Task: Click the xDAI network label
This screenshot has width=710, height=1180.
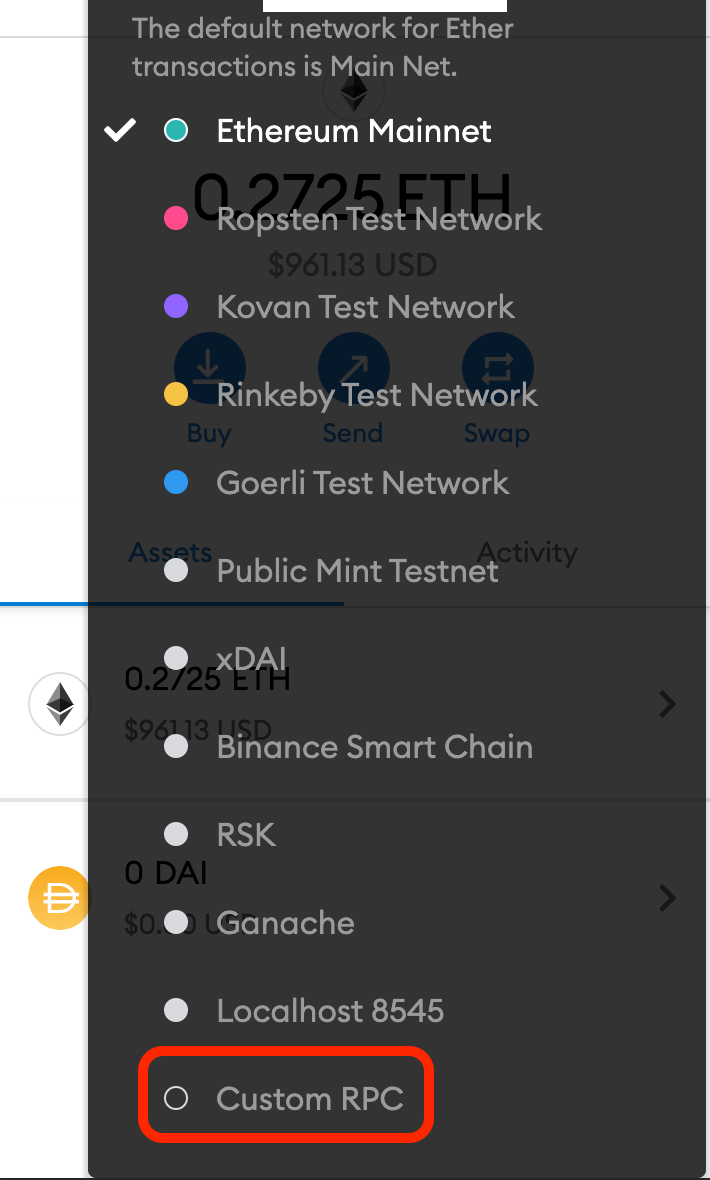Action: [252, 659]
